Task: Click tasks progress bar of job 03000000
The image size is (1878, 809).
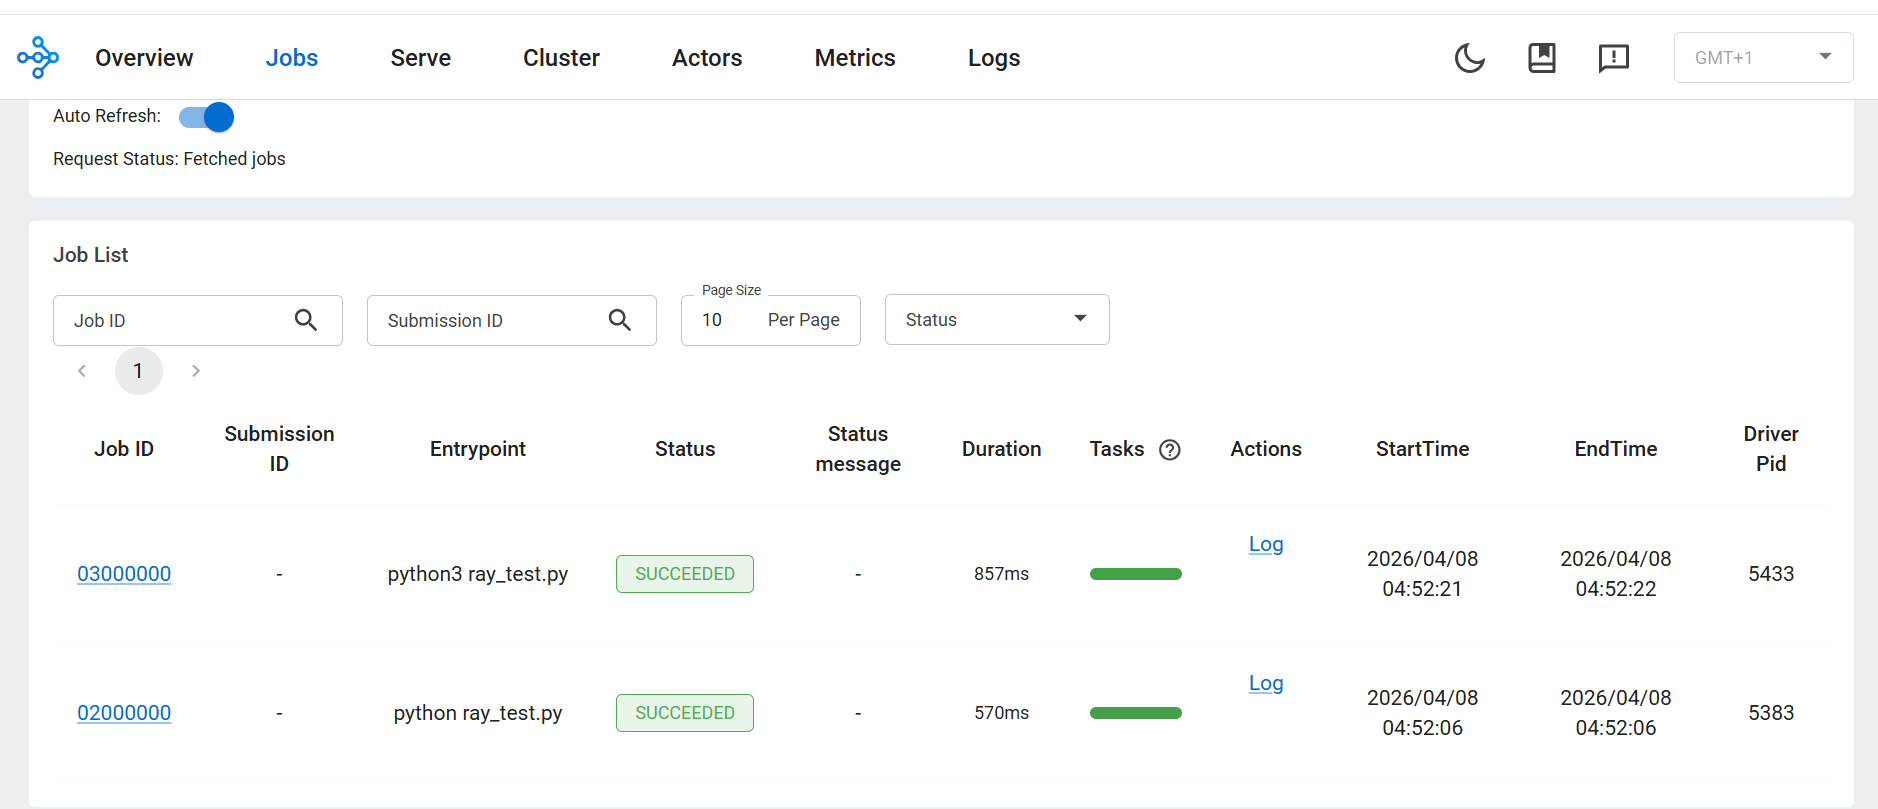Action: pos(1136,574)
